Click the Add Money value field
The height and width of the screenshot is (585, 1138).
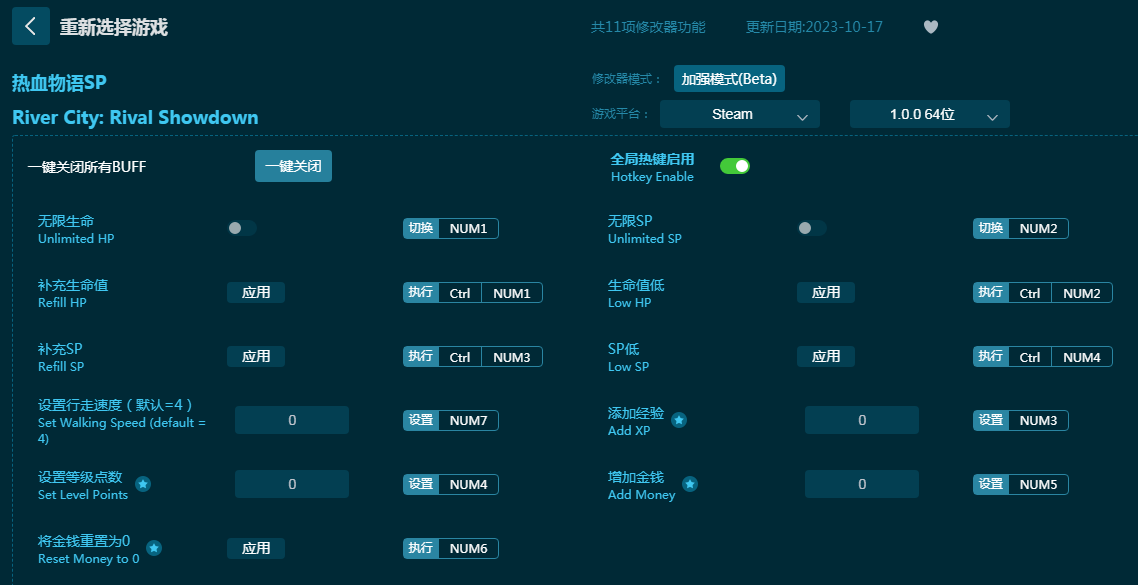(861, 484)
